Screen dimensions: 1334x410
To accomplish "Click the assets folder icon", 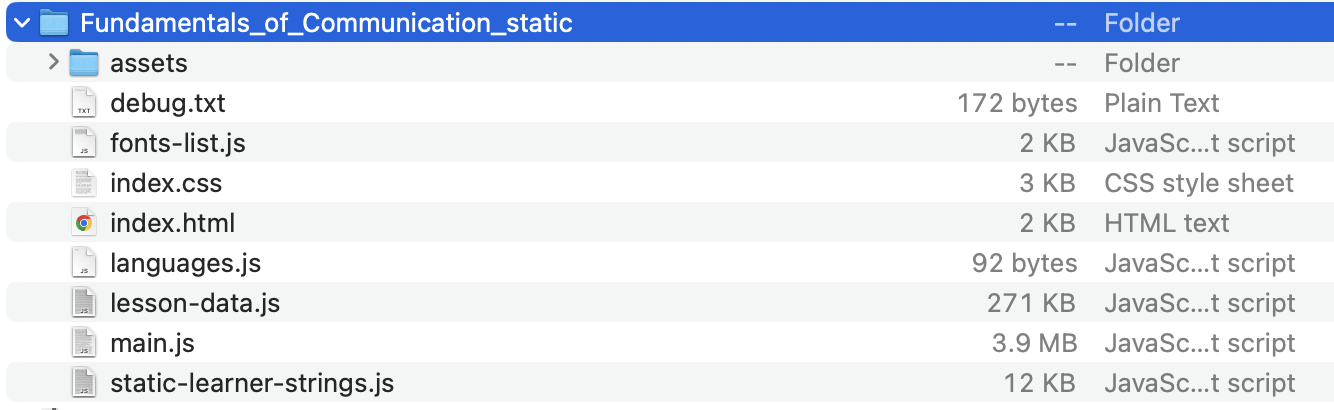I will pos(84,63).
